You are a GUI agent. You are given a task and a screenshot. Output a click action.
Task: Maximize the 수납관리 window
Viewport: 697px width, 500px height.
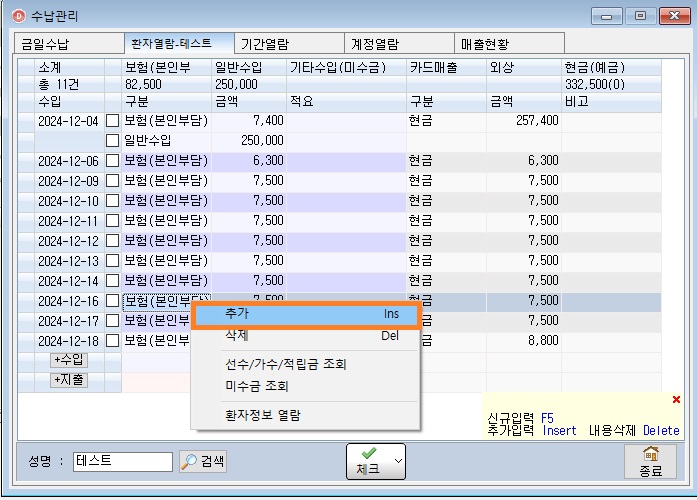[640, 16]
